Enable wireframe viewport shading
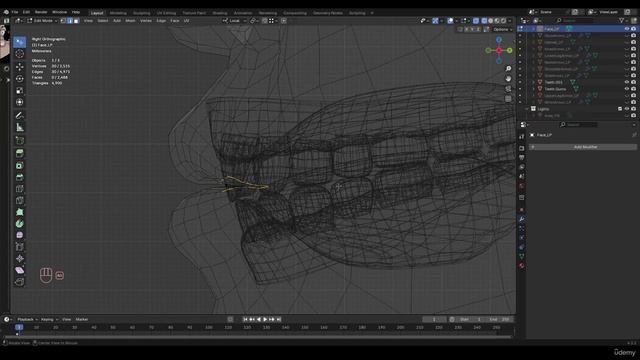The width and height of the screenshot is (640, 360). click(484, 20)
